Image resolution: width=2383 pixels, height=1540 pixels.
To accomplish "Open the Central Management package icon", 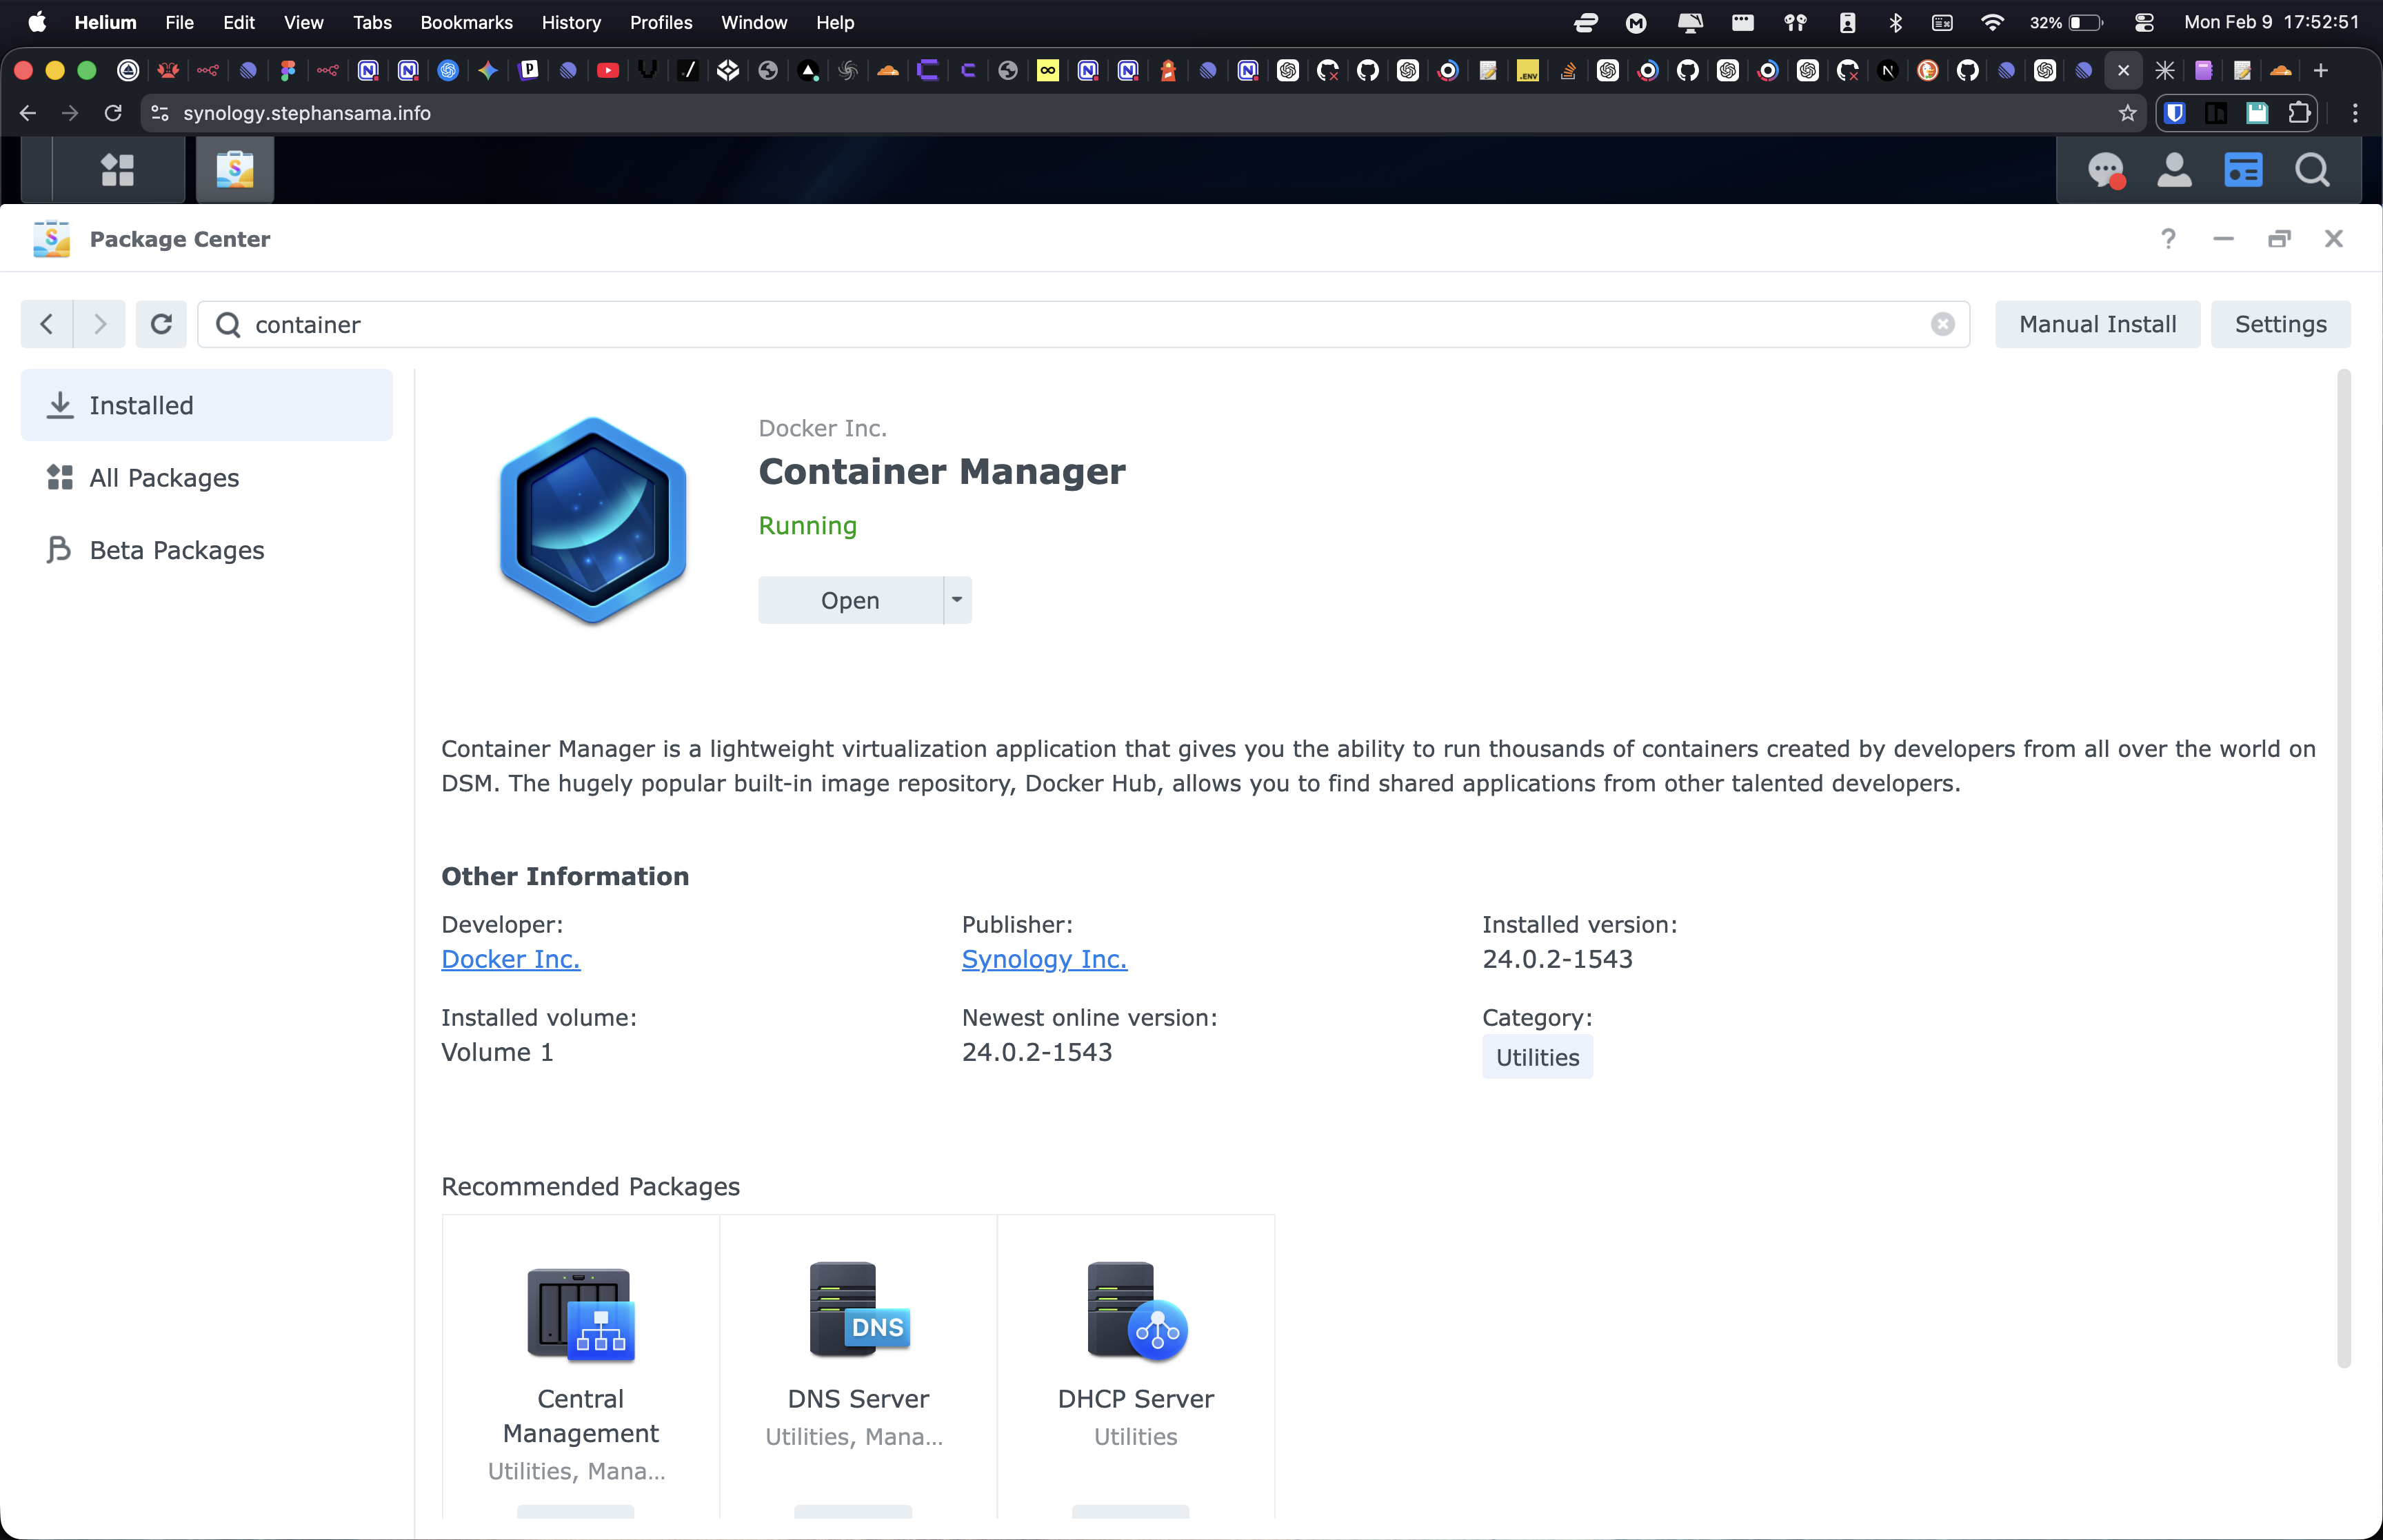I will coord(581,1314).
